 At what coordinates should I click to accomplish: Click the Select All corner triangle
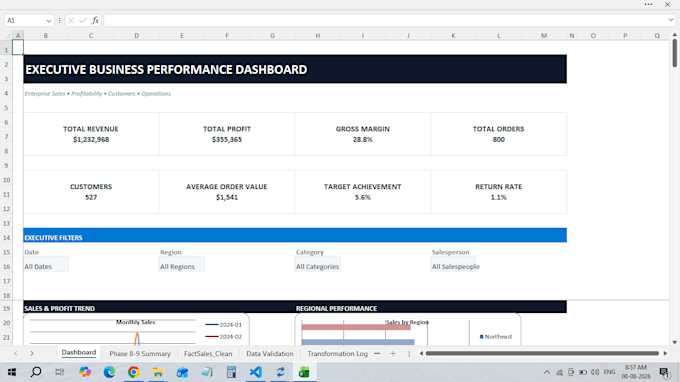tap(7, 36)
